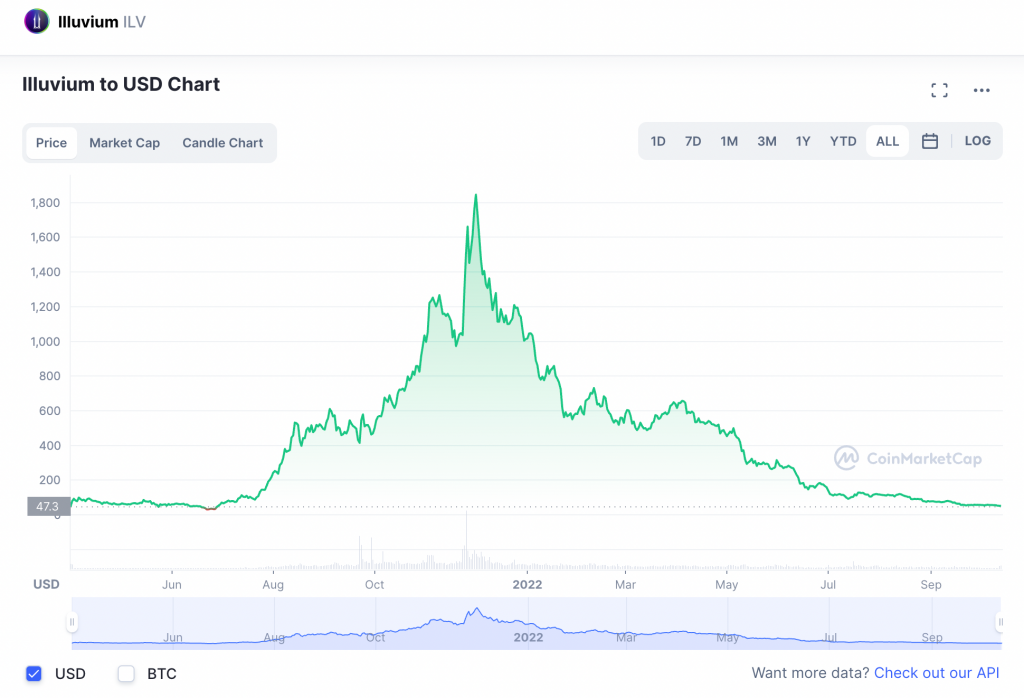The height and width of the screenshot is (698, 1024).
Task: Select the 7D time range
Action: (x=693, y=141)
